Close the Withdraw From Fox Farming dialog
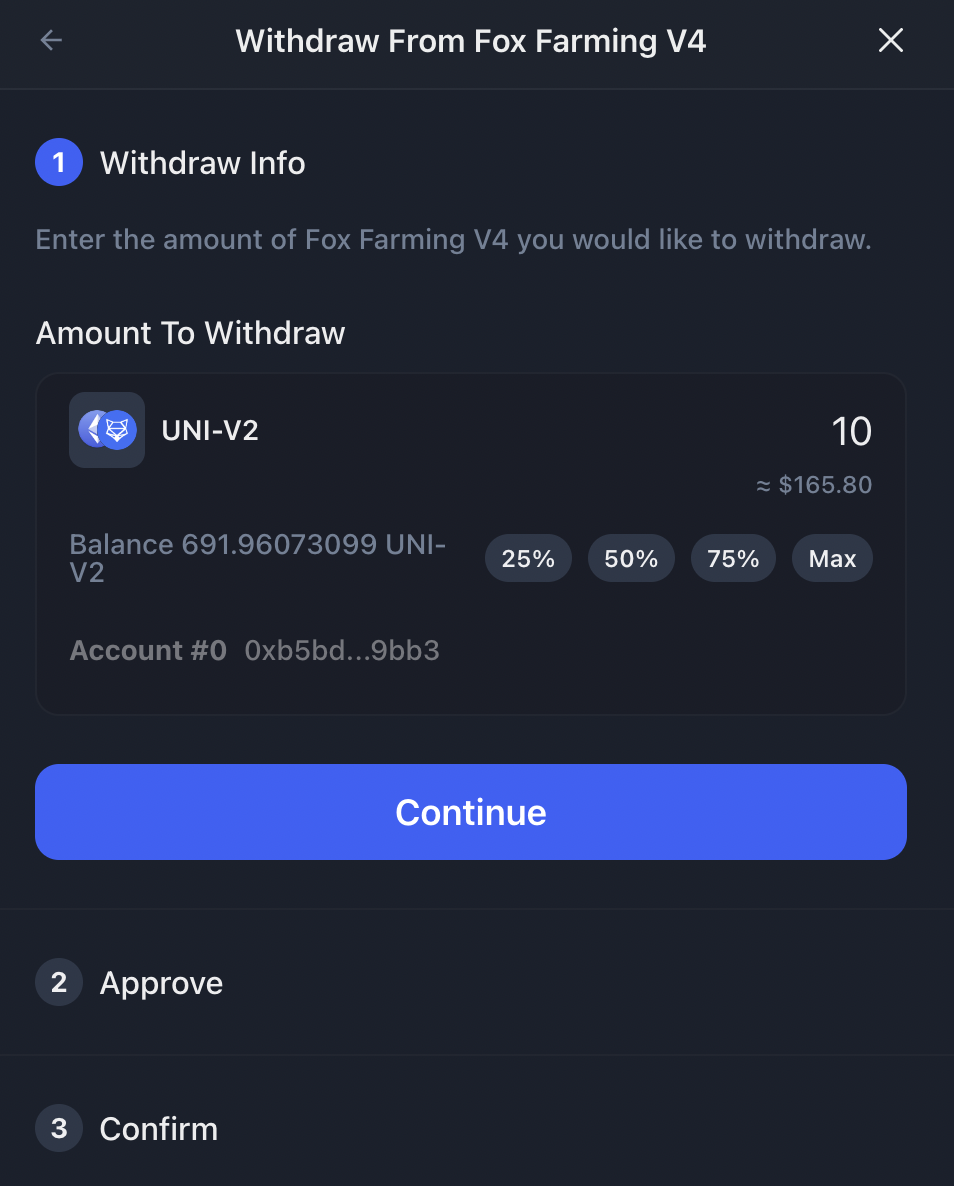 point(890,40)
